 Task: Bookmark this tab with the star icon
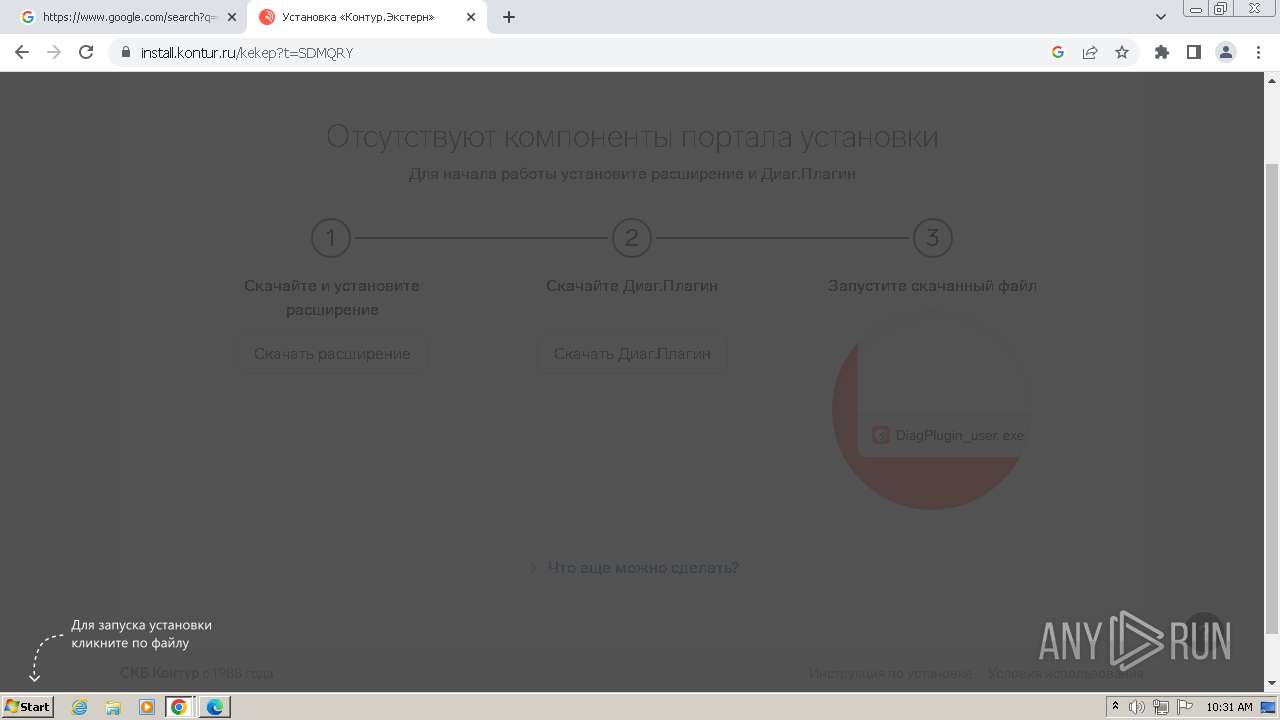(1122, 52)
